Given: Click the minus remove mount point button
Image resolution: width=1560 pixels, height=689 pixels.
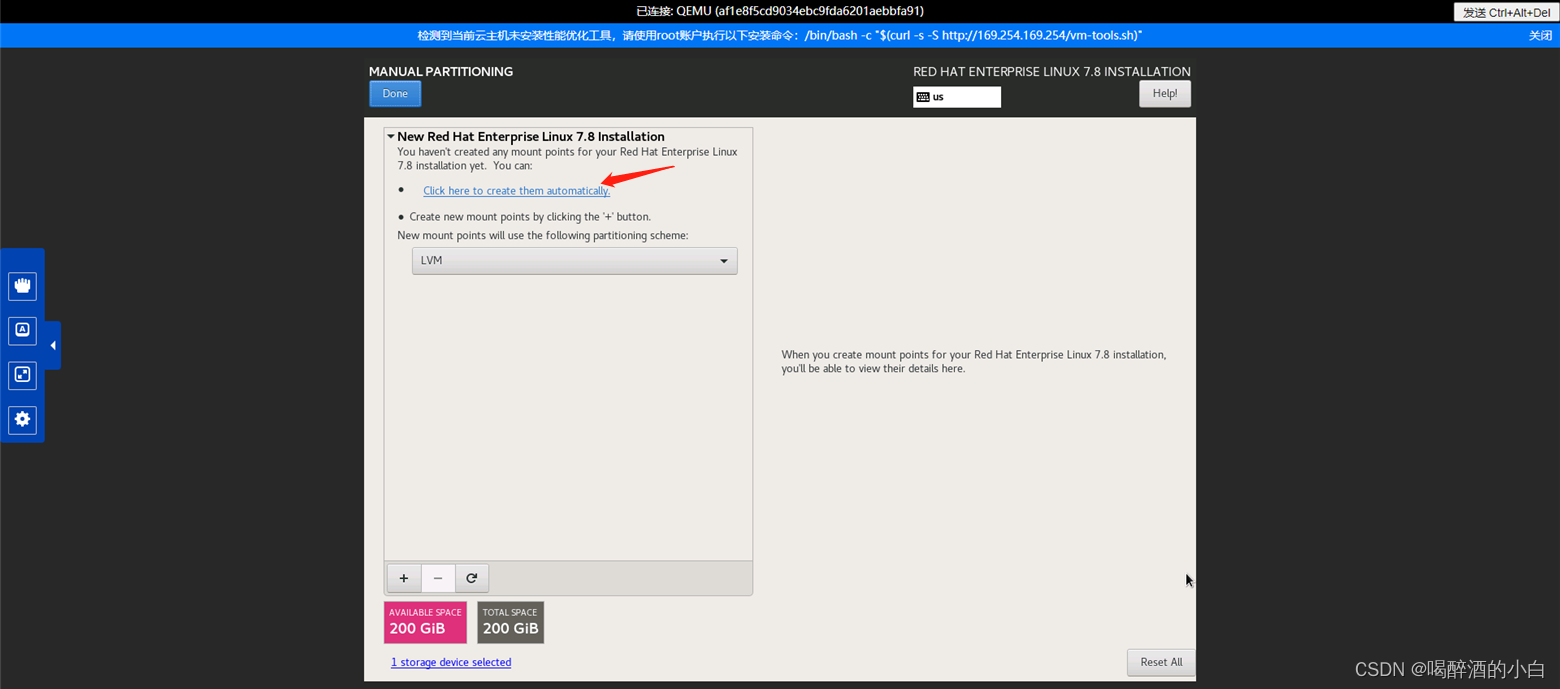Looking at the screenshot, I should pyautogui.click(x=438, y=578).
